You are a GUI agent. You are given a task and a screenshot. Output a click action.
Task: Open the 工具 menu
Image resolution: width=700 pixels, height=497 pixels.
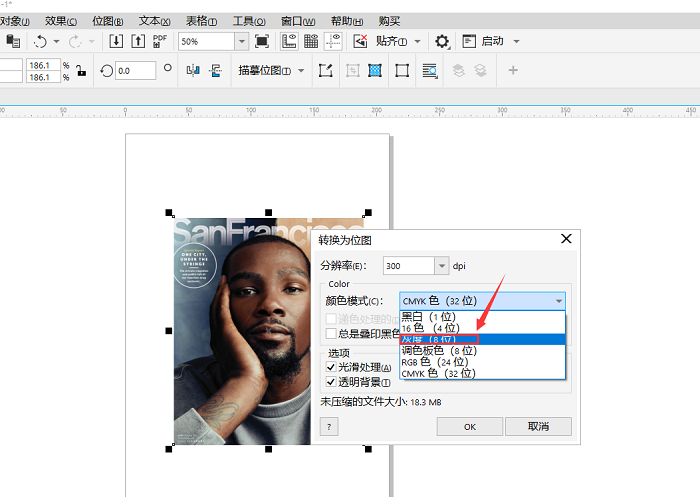pos(249,21)
